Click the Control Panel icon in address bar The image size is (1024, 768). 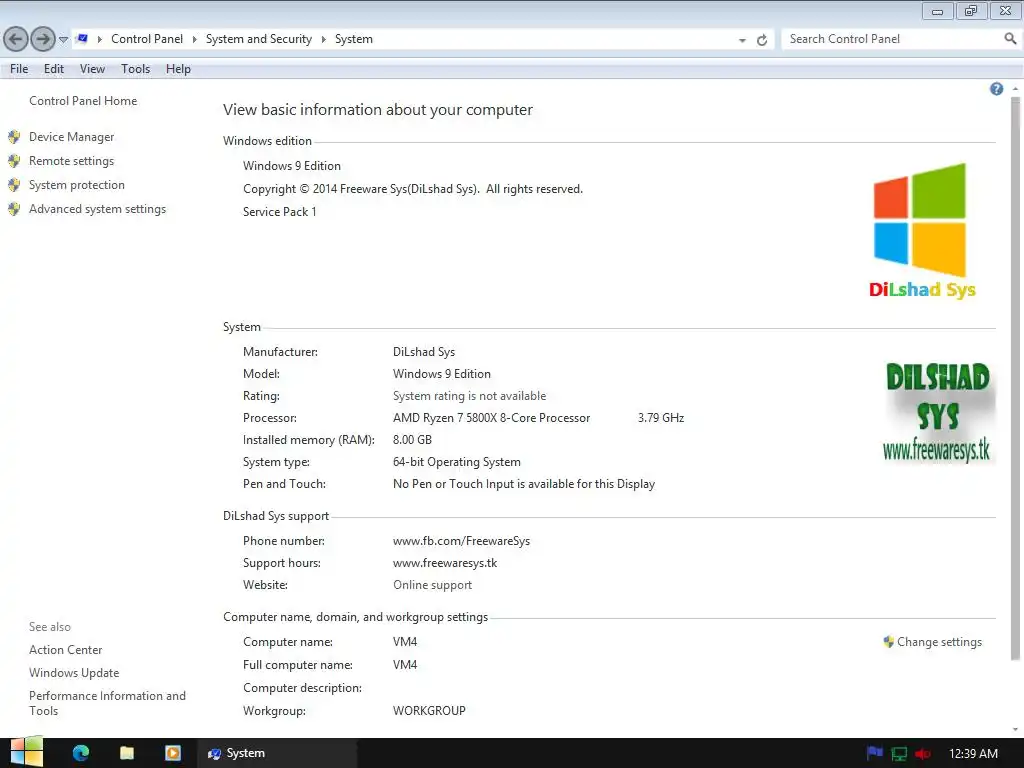(82, 39)
